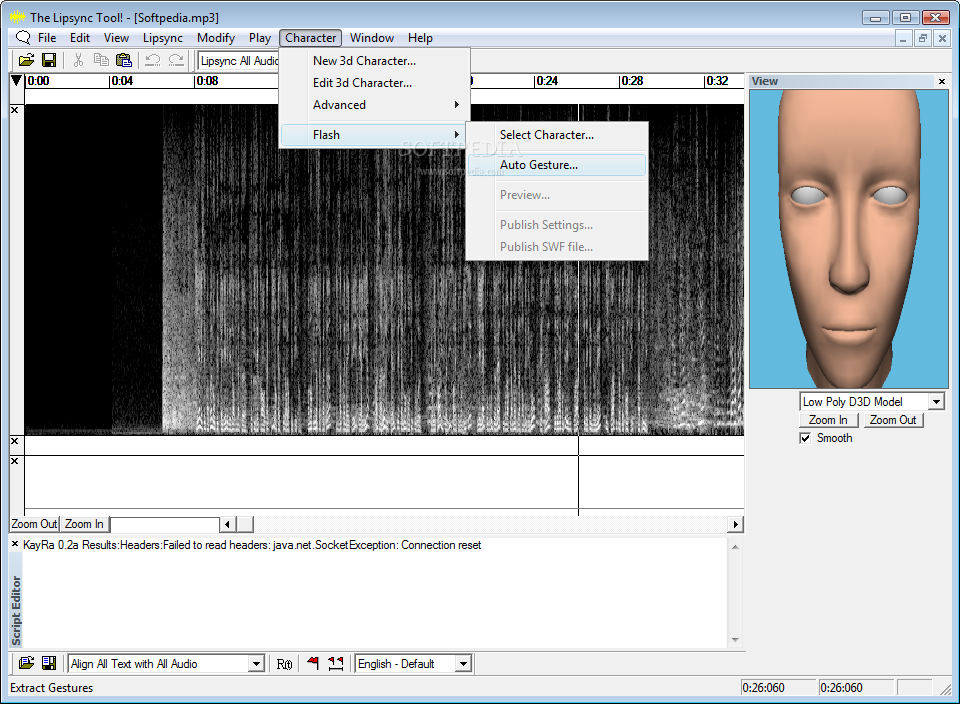Screen dimensions: 960x704
Task: Click the Cut scissors icon
Action: [x=78, y=60]
